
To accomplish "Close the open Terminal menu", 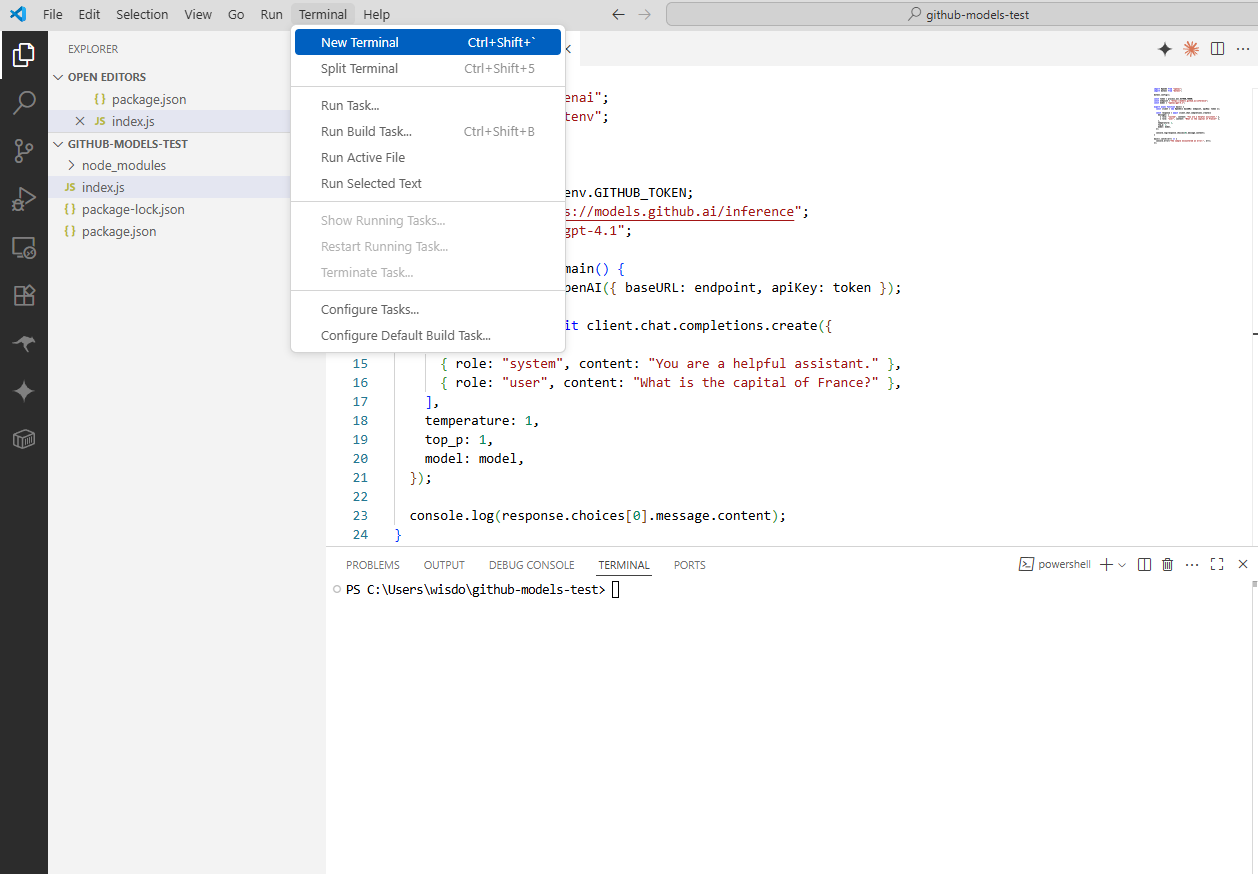I will pyautogui.click(x=323, y=14).
